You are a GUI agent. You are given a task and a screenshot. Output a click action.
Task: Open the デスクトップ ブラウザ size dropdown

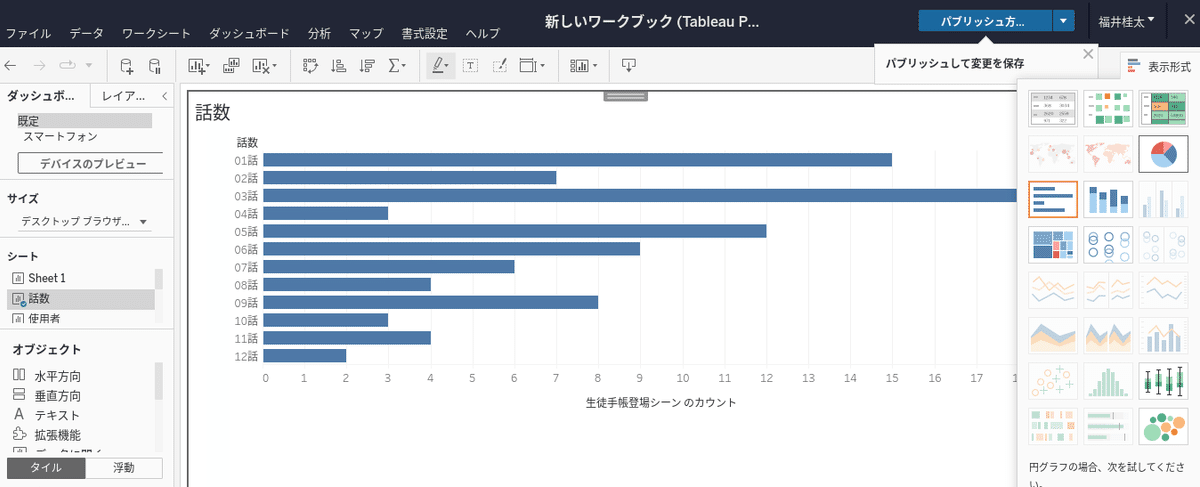(84, 221)
